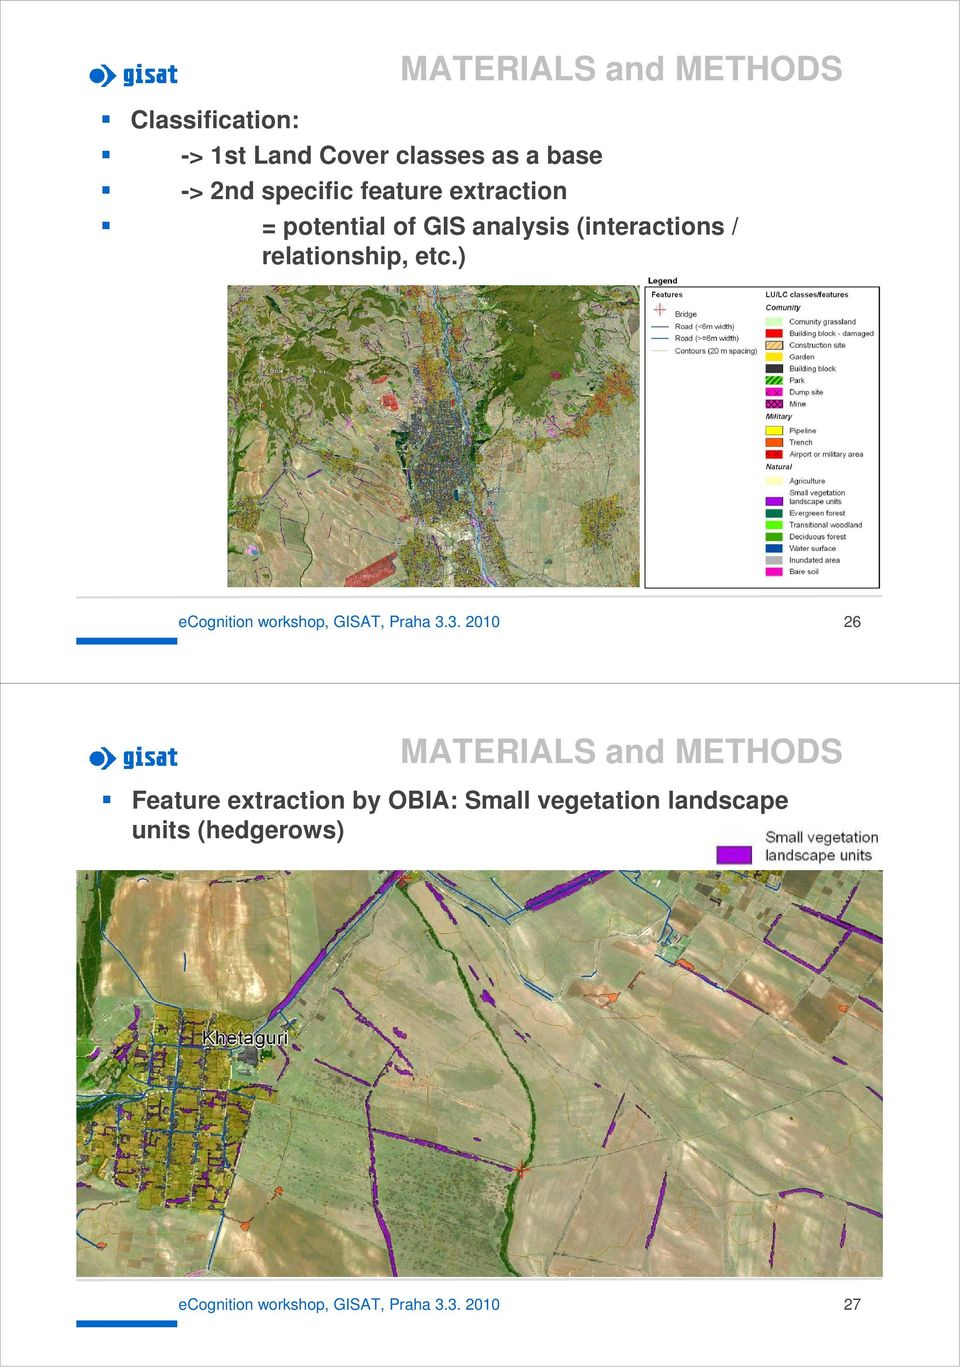Click the 'Military' group heading in legend

coord(779,417)
